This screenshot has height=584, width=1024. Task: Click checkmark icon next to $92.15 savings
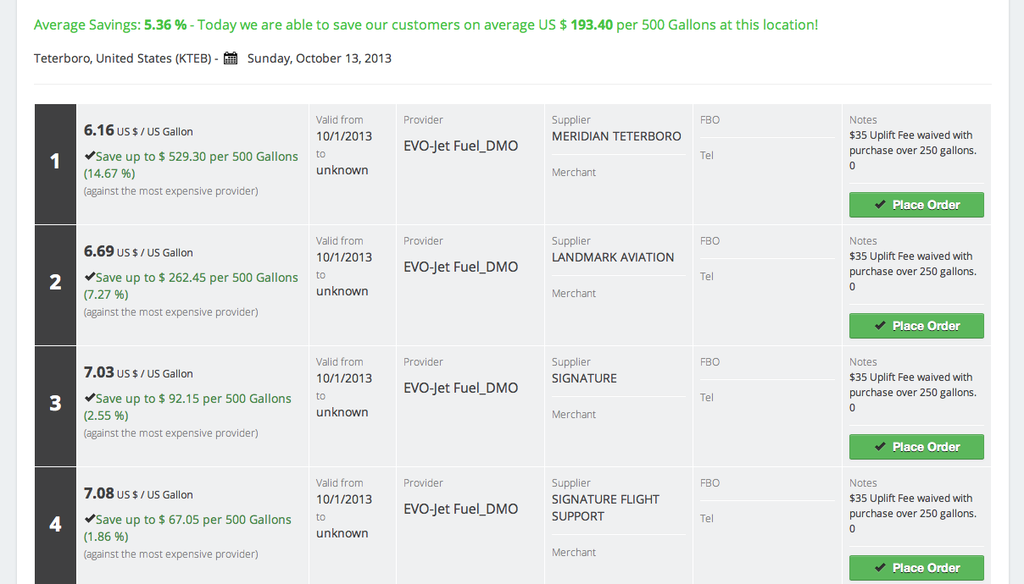click(x=89, y=398)
